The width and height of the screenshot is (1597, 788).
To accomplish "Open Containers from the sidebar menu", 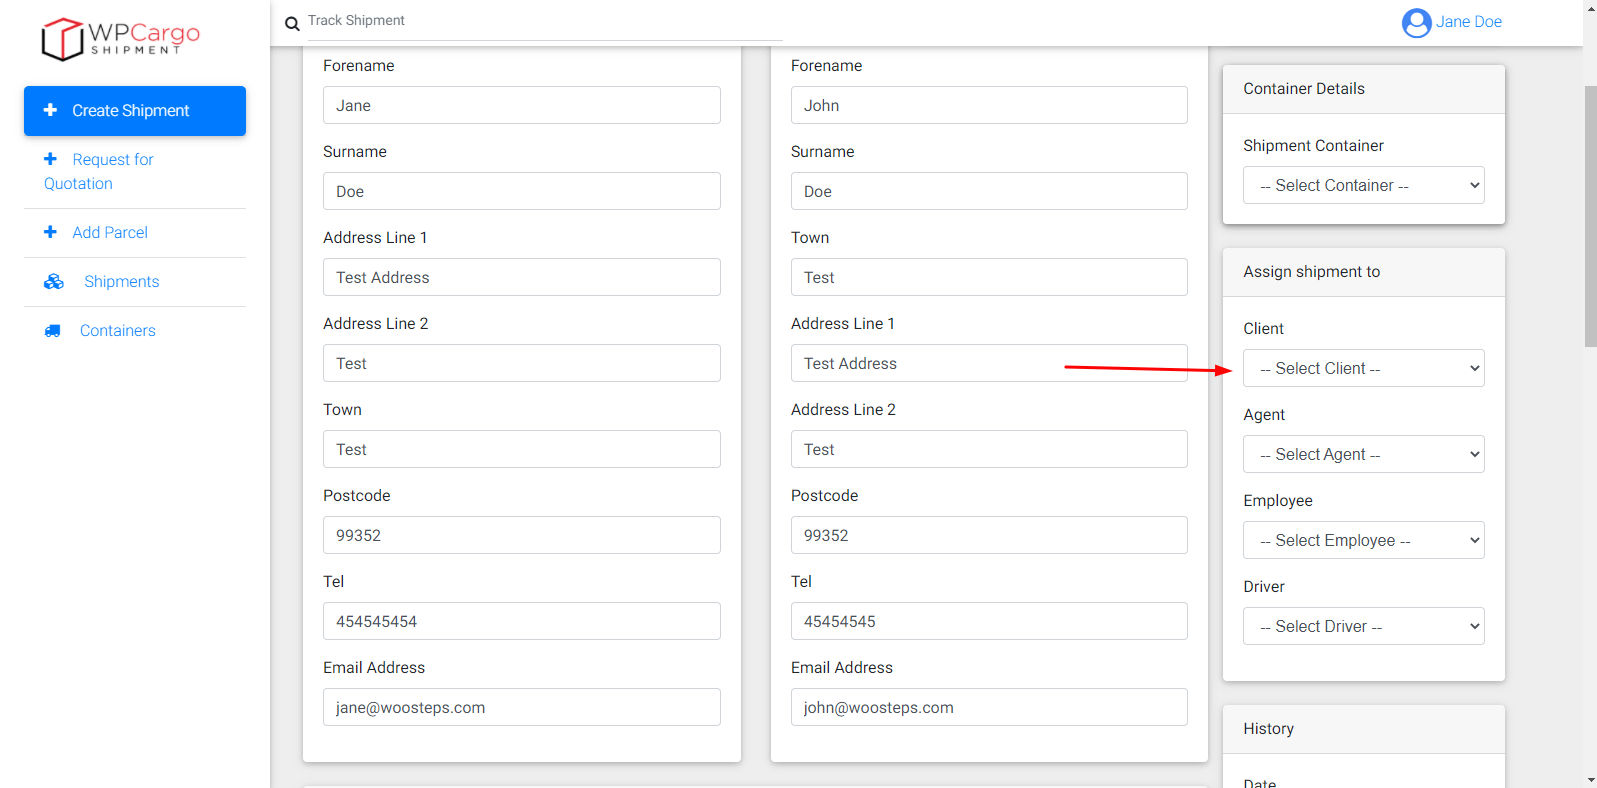I will click(117, 331).
